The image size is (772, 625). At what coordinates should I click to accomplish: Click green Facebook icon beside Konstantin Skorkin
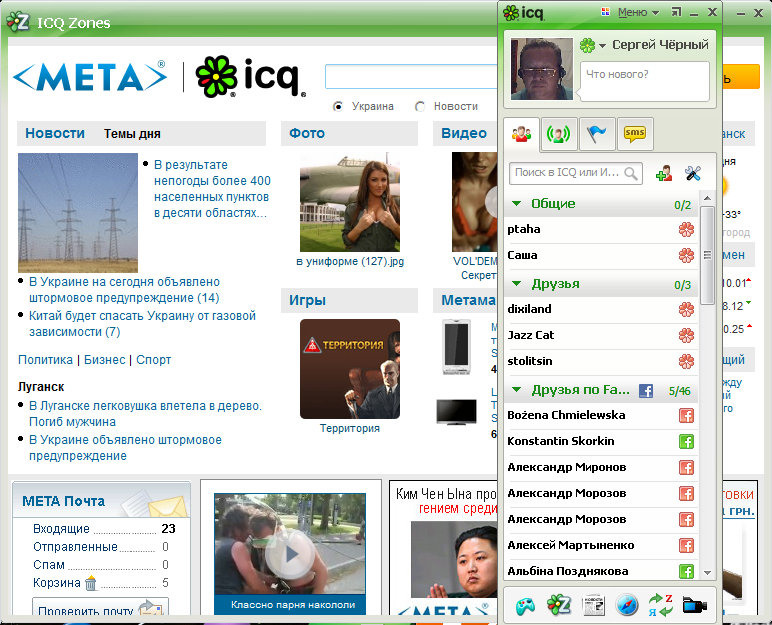coord(686,441)
